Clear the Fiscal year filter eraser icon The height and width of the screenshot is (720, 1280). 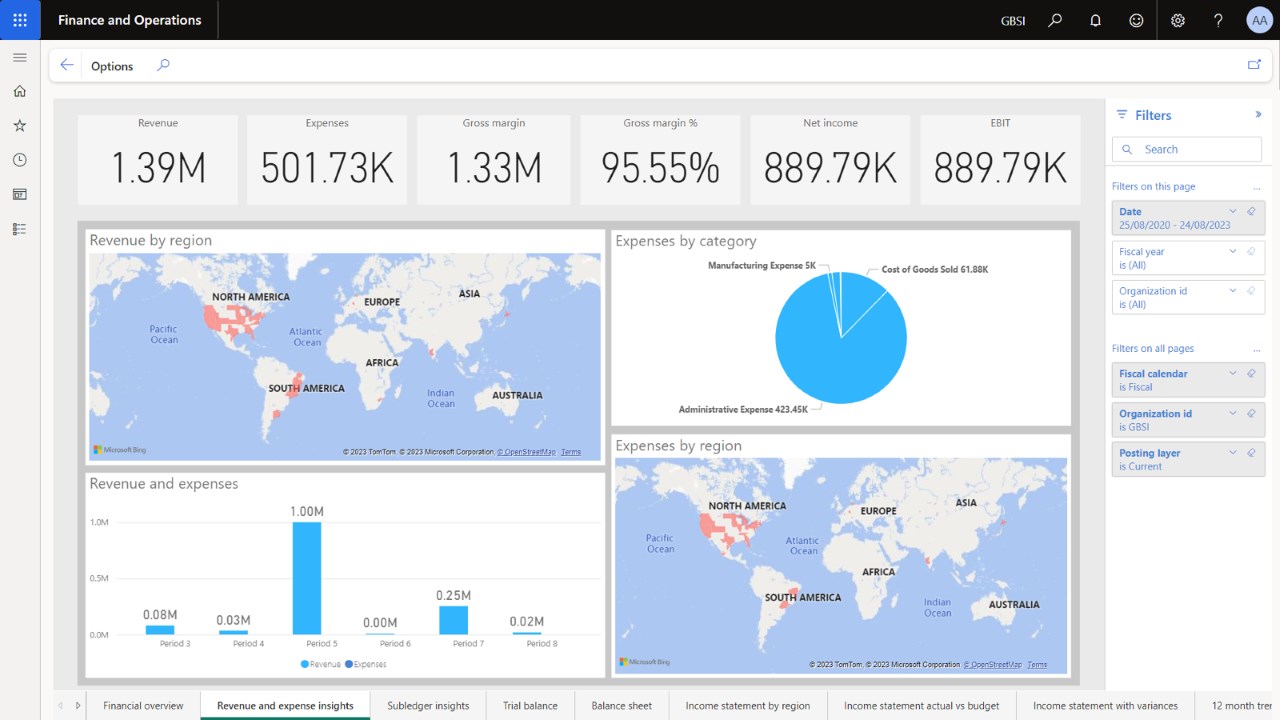click(x=1251, y=251)
